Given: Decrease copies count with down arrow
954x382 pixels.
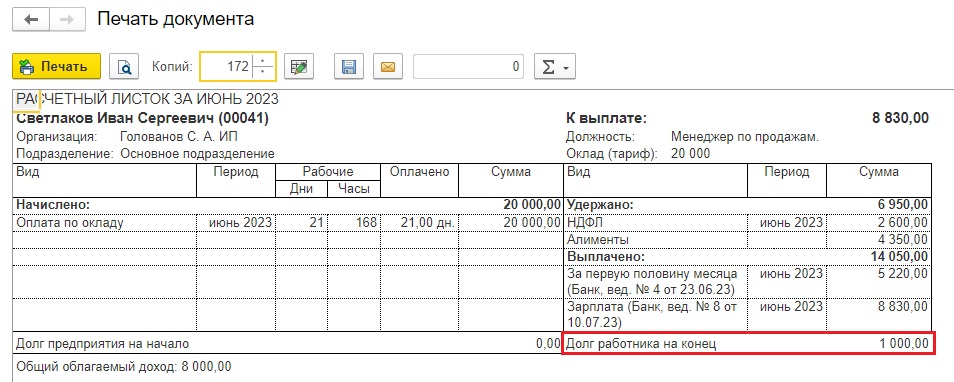Looking at the screenshot, I should click(263, 72).
